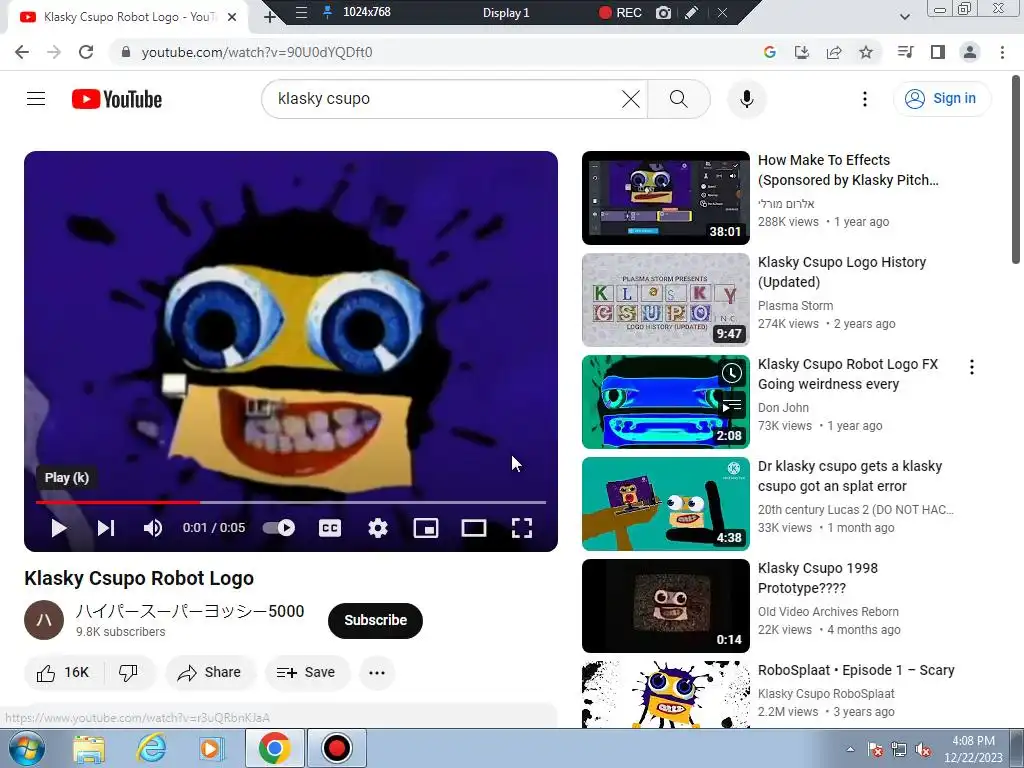
Task: Open YouTube settings three-dot menu
Action: (x=865, y=99)
